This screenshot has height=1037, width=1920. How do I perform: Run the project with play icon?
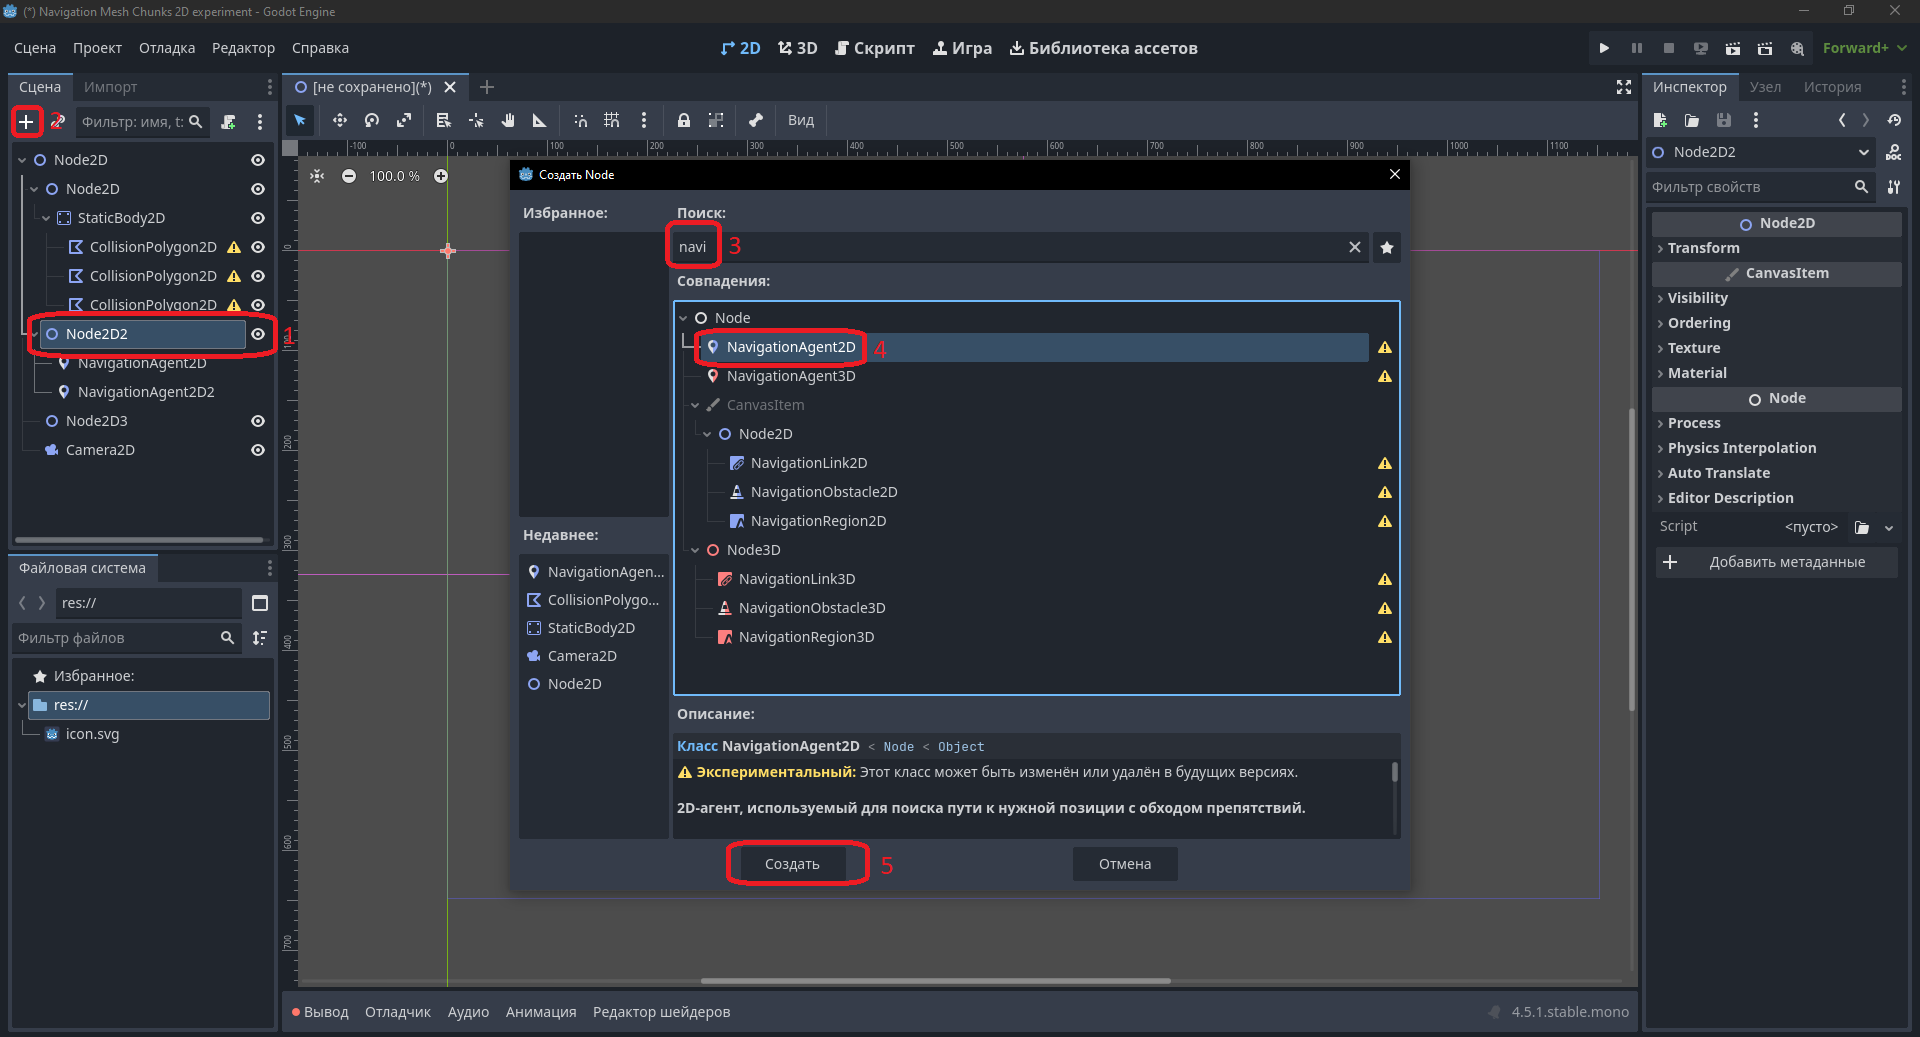point(1604,48)
